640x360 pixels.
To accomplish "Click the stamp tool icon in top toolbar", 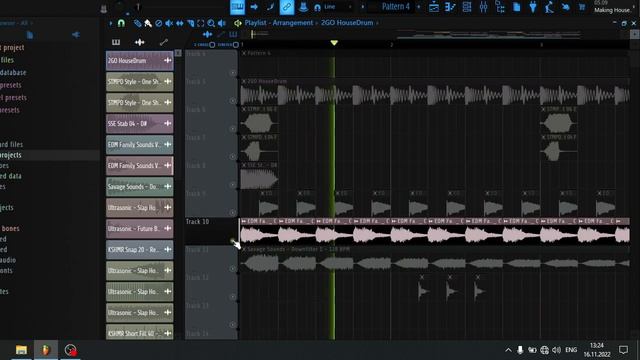I will (303, 7).
